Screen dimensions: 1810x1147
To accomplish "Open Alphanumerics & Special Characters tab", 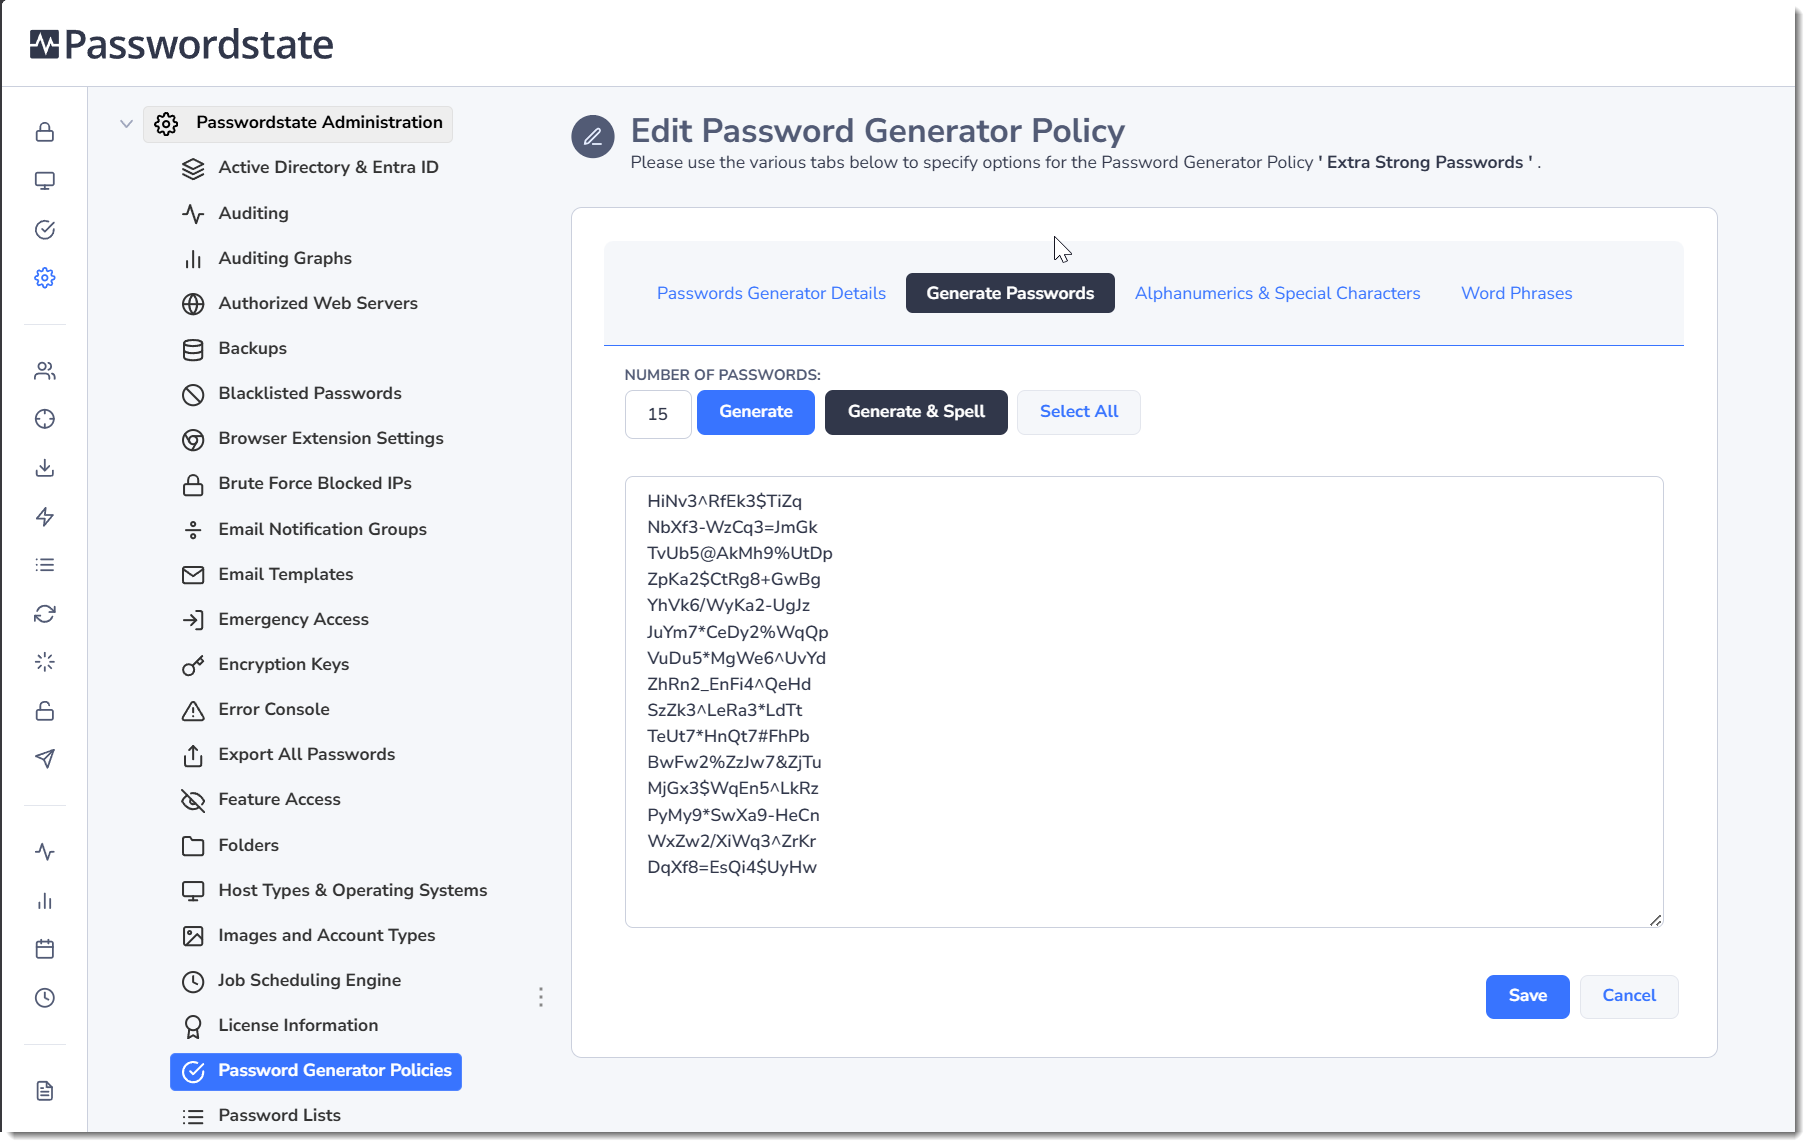I will pyautogui.click(x=1277, y=293).
